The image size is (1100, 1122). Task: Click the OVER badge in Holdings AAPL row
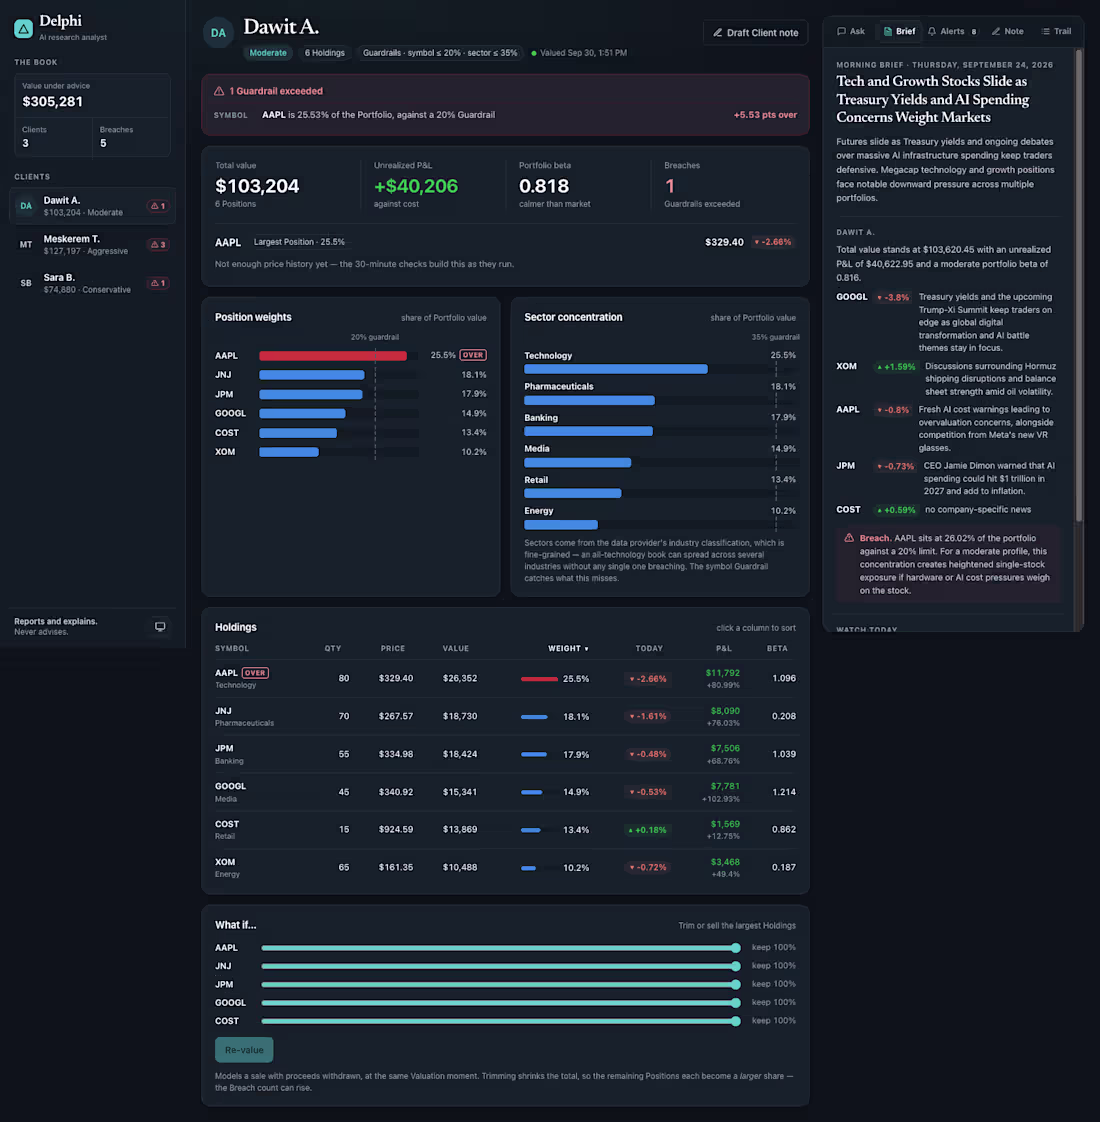[x=255, y=673]
